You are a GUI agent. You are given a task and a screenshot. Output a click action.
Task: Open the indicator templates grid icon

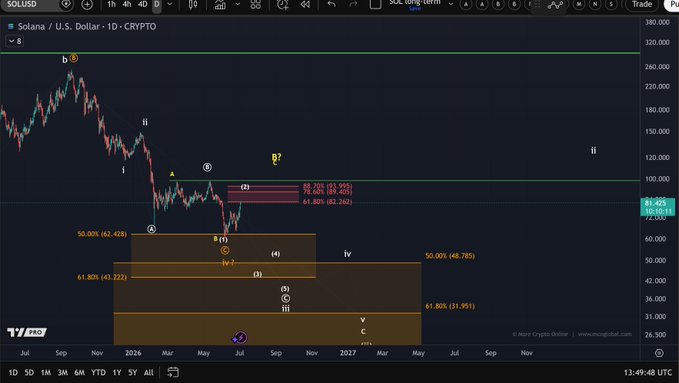(255, 5)
